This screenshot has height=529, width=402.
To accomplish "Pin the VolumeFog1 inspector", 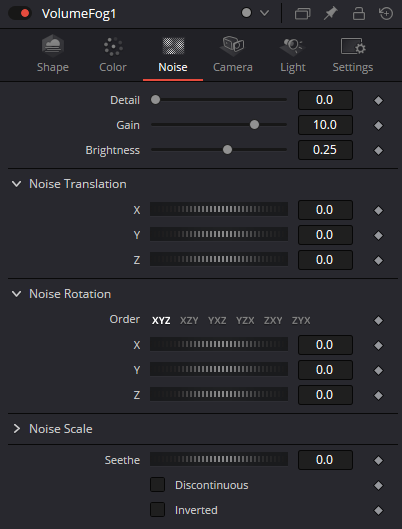I will click(331, 13).
